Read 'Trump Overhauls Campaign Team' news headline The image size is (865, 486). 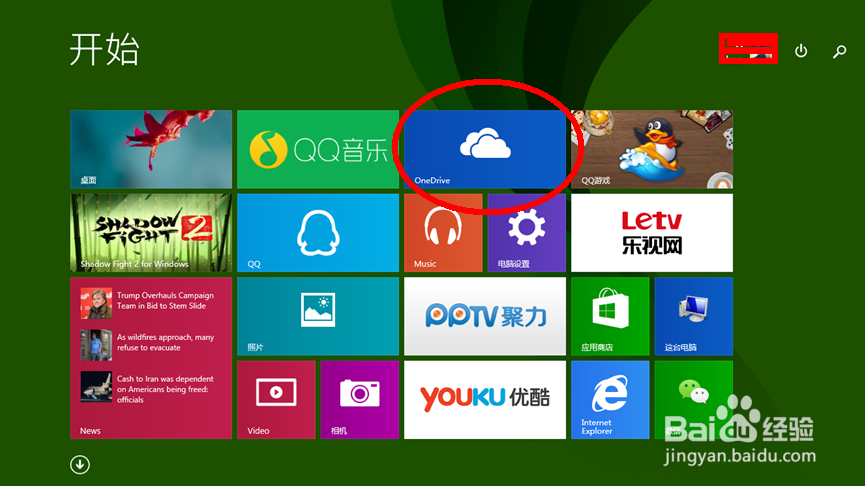(165, 301)
